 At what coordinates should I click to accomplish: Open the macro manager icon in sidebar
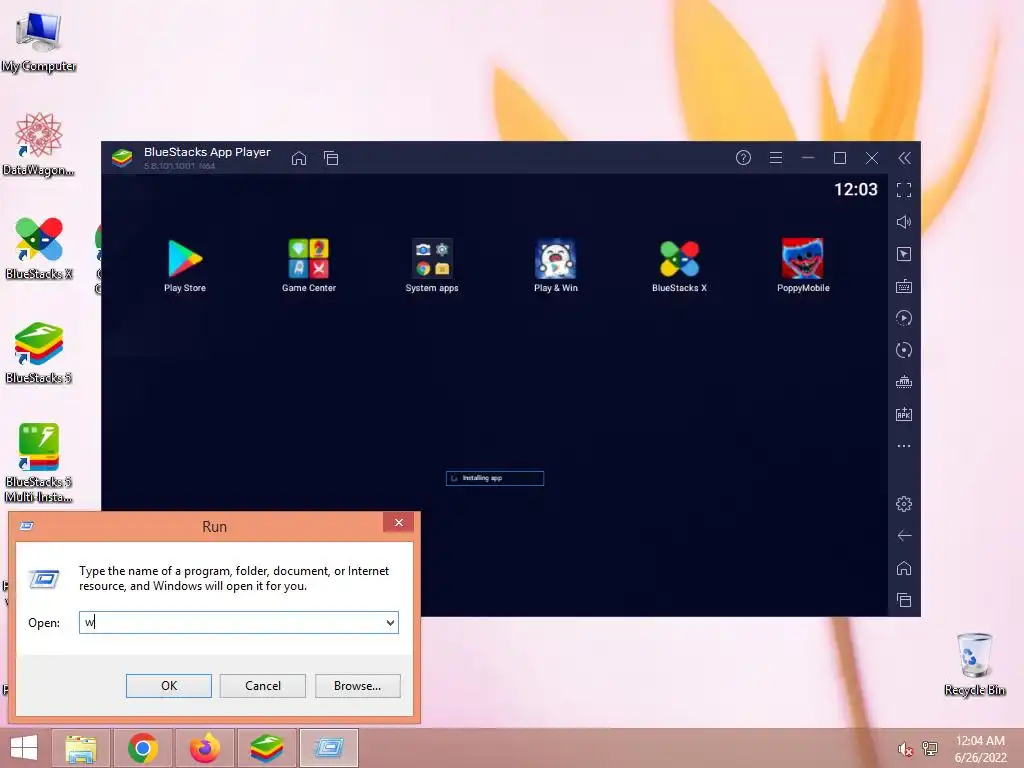click(x=904, y=382)
